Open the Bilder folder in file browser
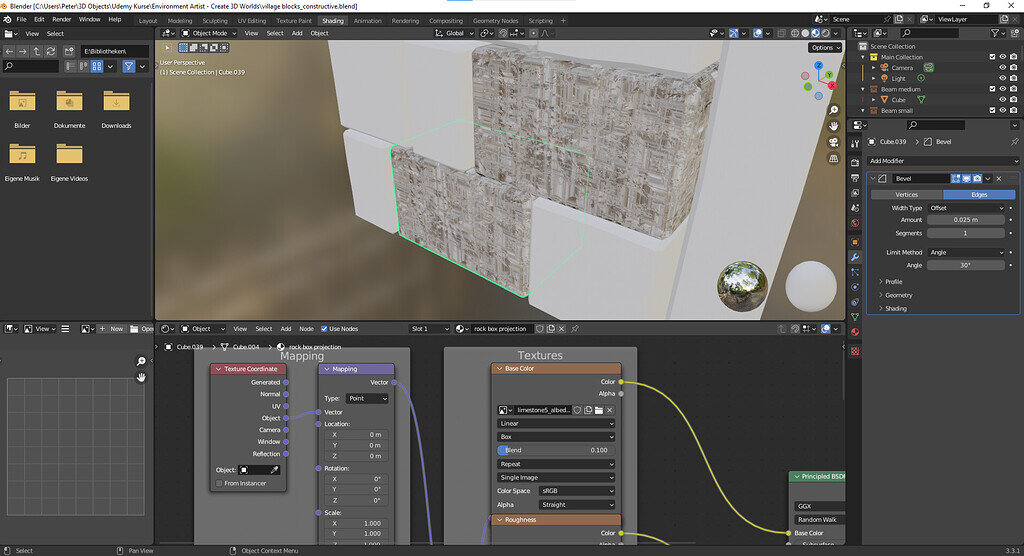Viewport: 1024px width, 556px height. [x=22, y=102]
